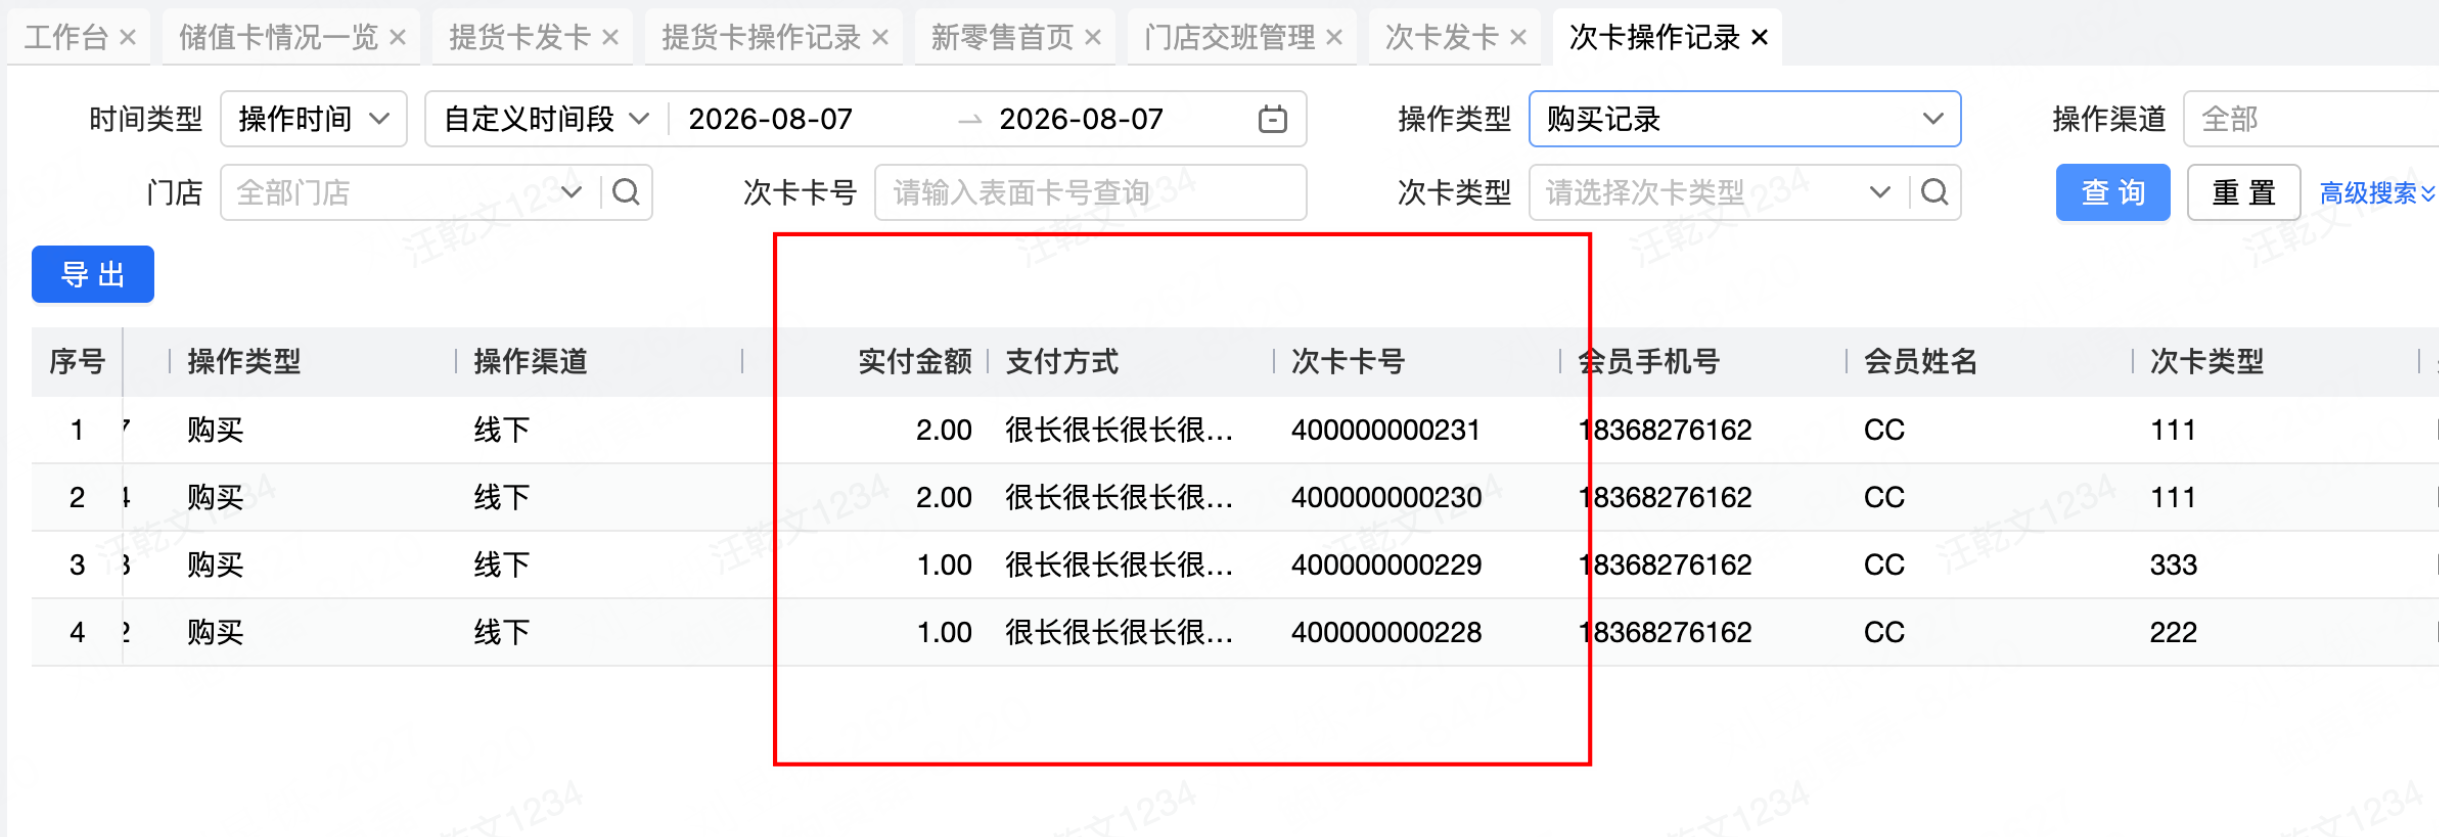2439x837 pixels.
Task: Switch to the 门店交班管理 tab
Action: point(1229,38)
